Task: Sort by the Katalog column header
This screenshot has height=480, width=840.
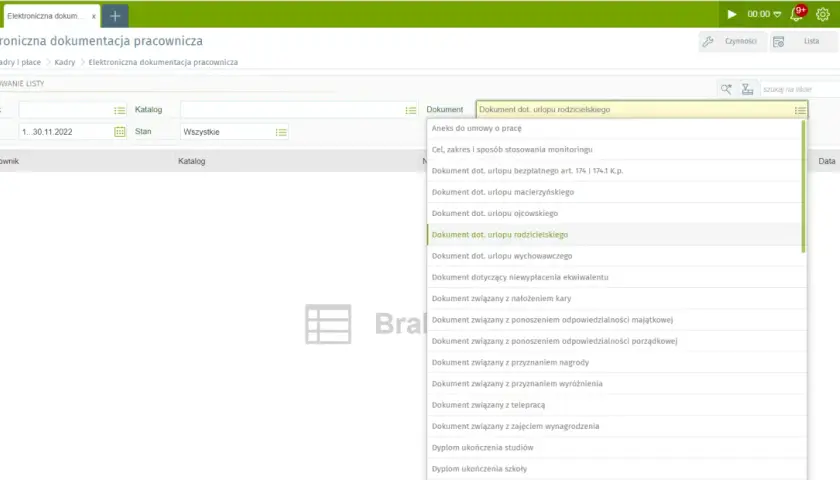Action: tap(192, 161)
